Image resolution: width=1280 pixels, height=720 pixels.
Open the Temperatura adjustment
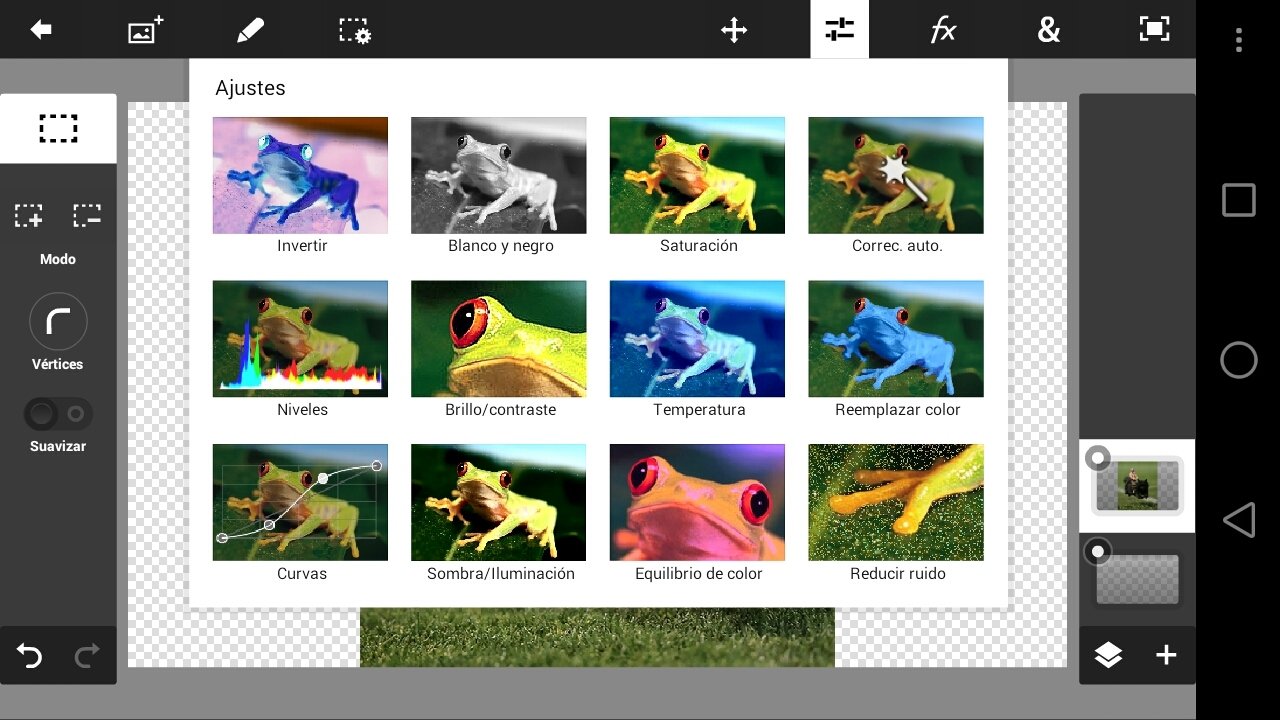click(698, 350)
